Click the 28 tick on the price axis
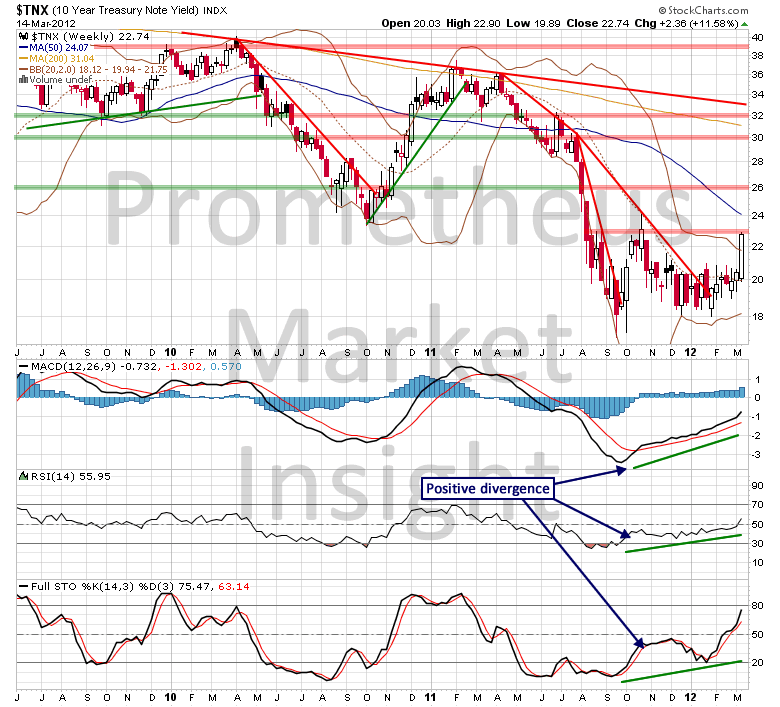Viewport: 780px width, 707px height. pos(758,162)
